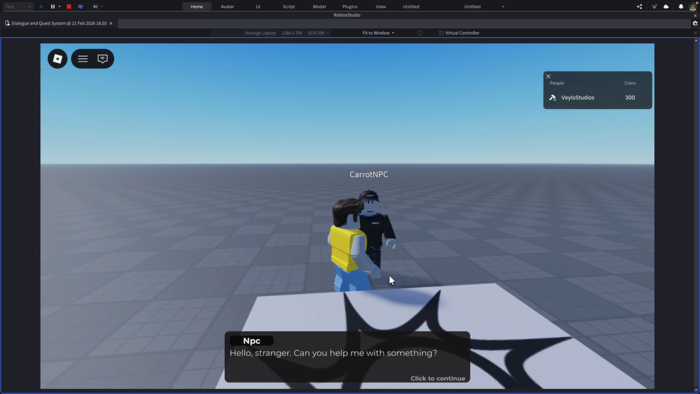Click the Studio icon beside VeyloStudios
Screen dimensions: 700x394
point(553,97)
